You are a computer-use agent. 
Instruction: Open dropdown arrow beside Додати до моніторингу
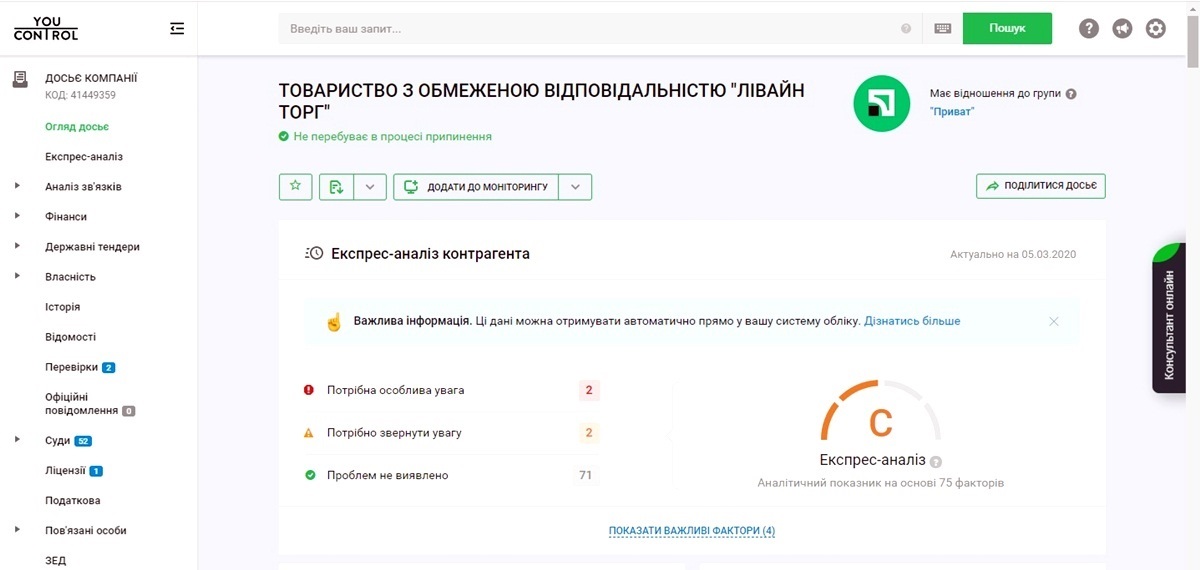click(575, 187)
